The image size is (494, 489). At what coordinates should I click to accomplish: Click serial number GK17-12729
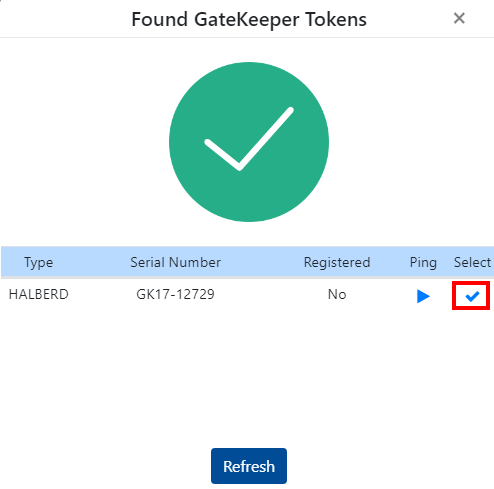tap(175, 295)
